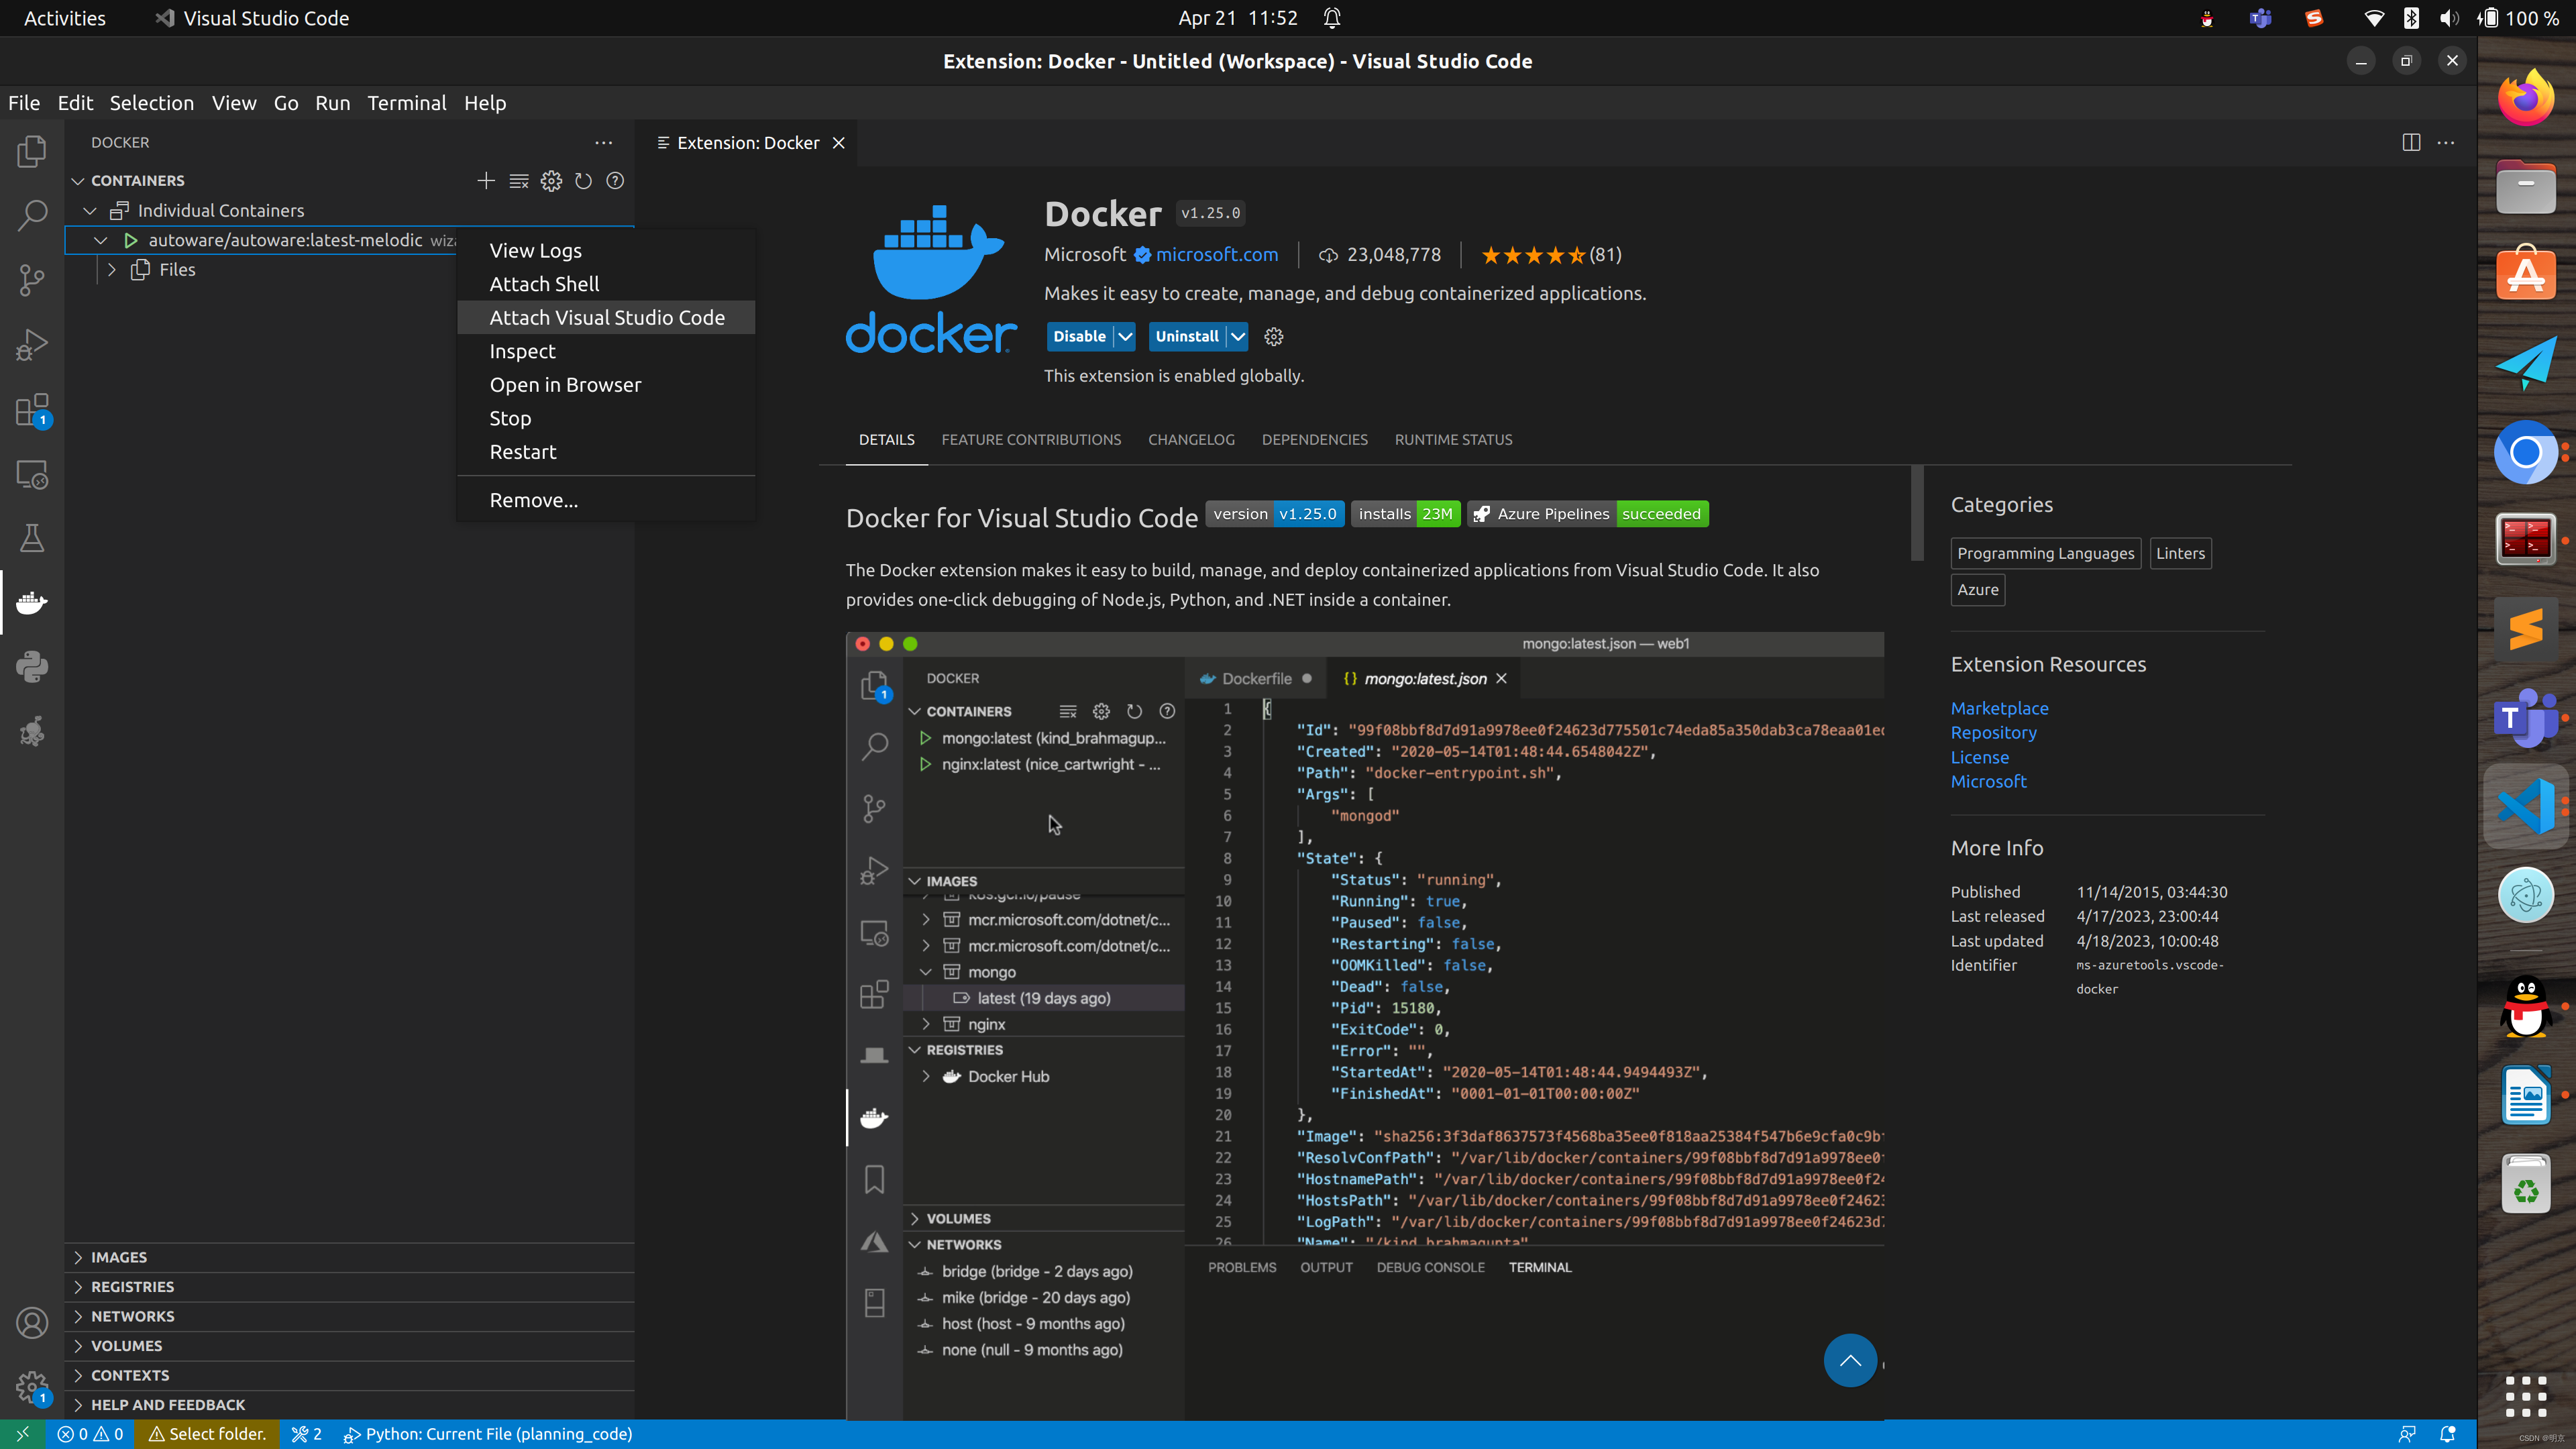Click the remote window indicator in status bar
2576x1449 pixels.
pos(22,1434)
